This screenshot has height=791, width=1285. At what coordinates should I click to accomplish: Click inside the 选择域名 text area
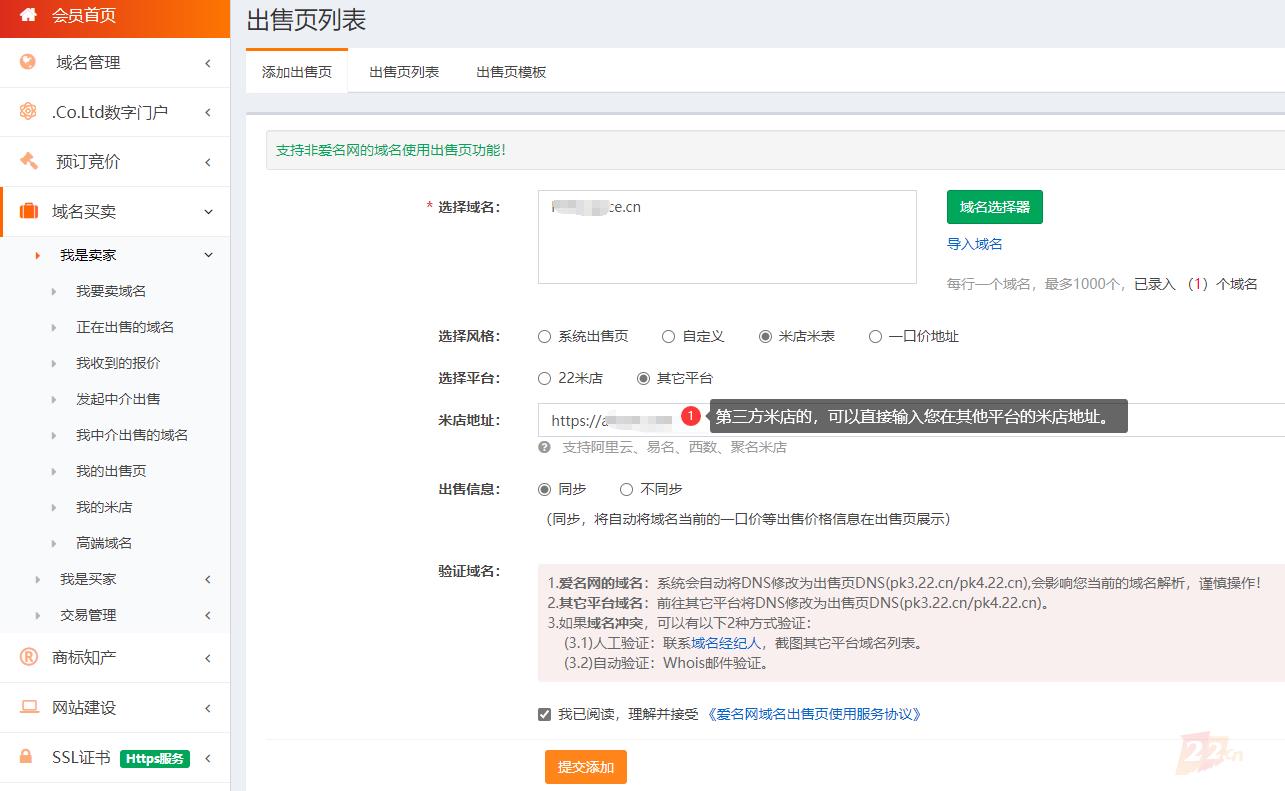[727, 245]
